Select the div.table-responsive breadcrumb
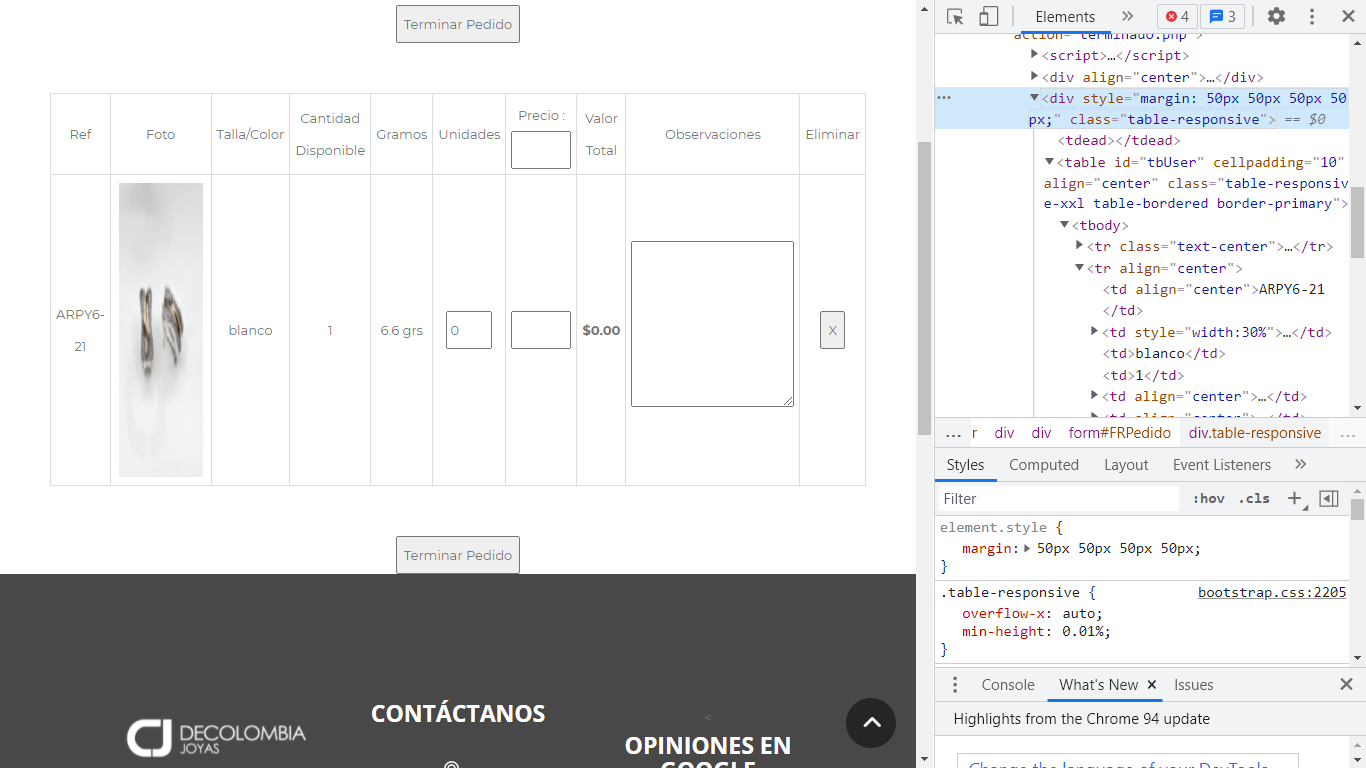1366x768 pixels. (x=1255, y=433)
